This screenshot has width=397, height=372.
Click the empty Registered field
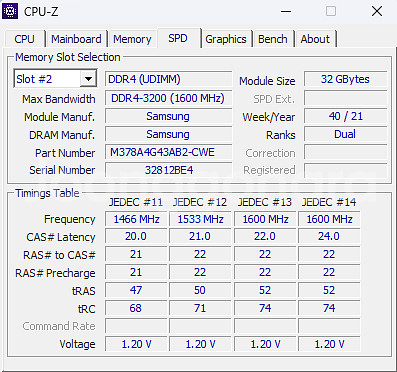click(x=345, y=170)
